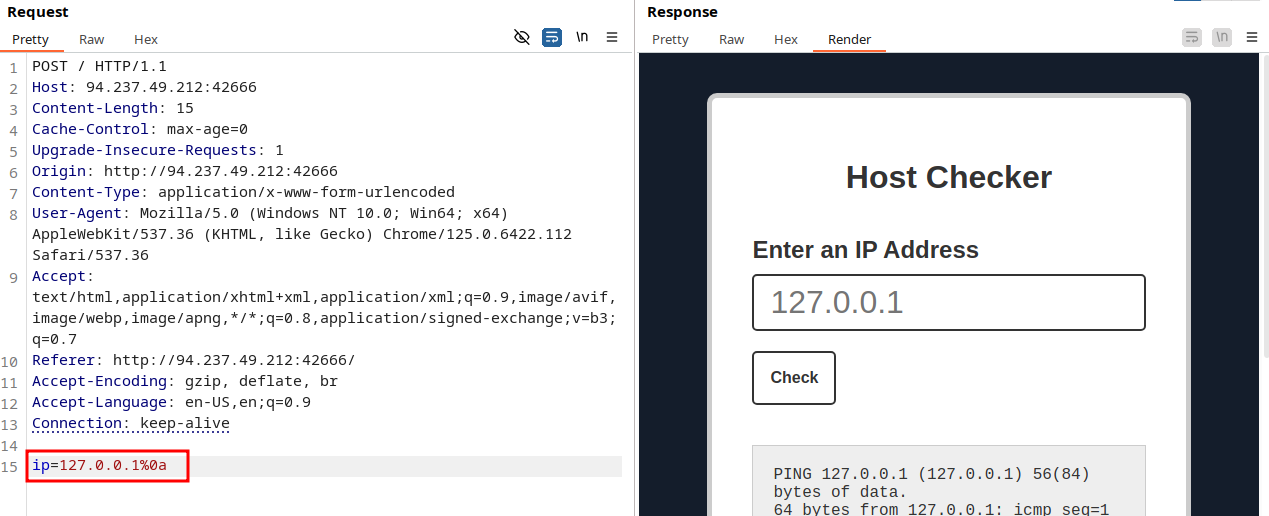
Task: Click the 'Content-Length: 15' header
Action: tap(113, 108)
